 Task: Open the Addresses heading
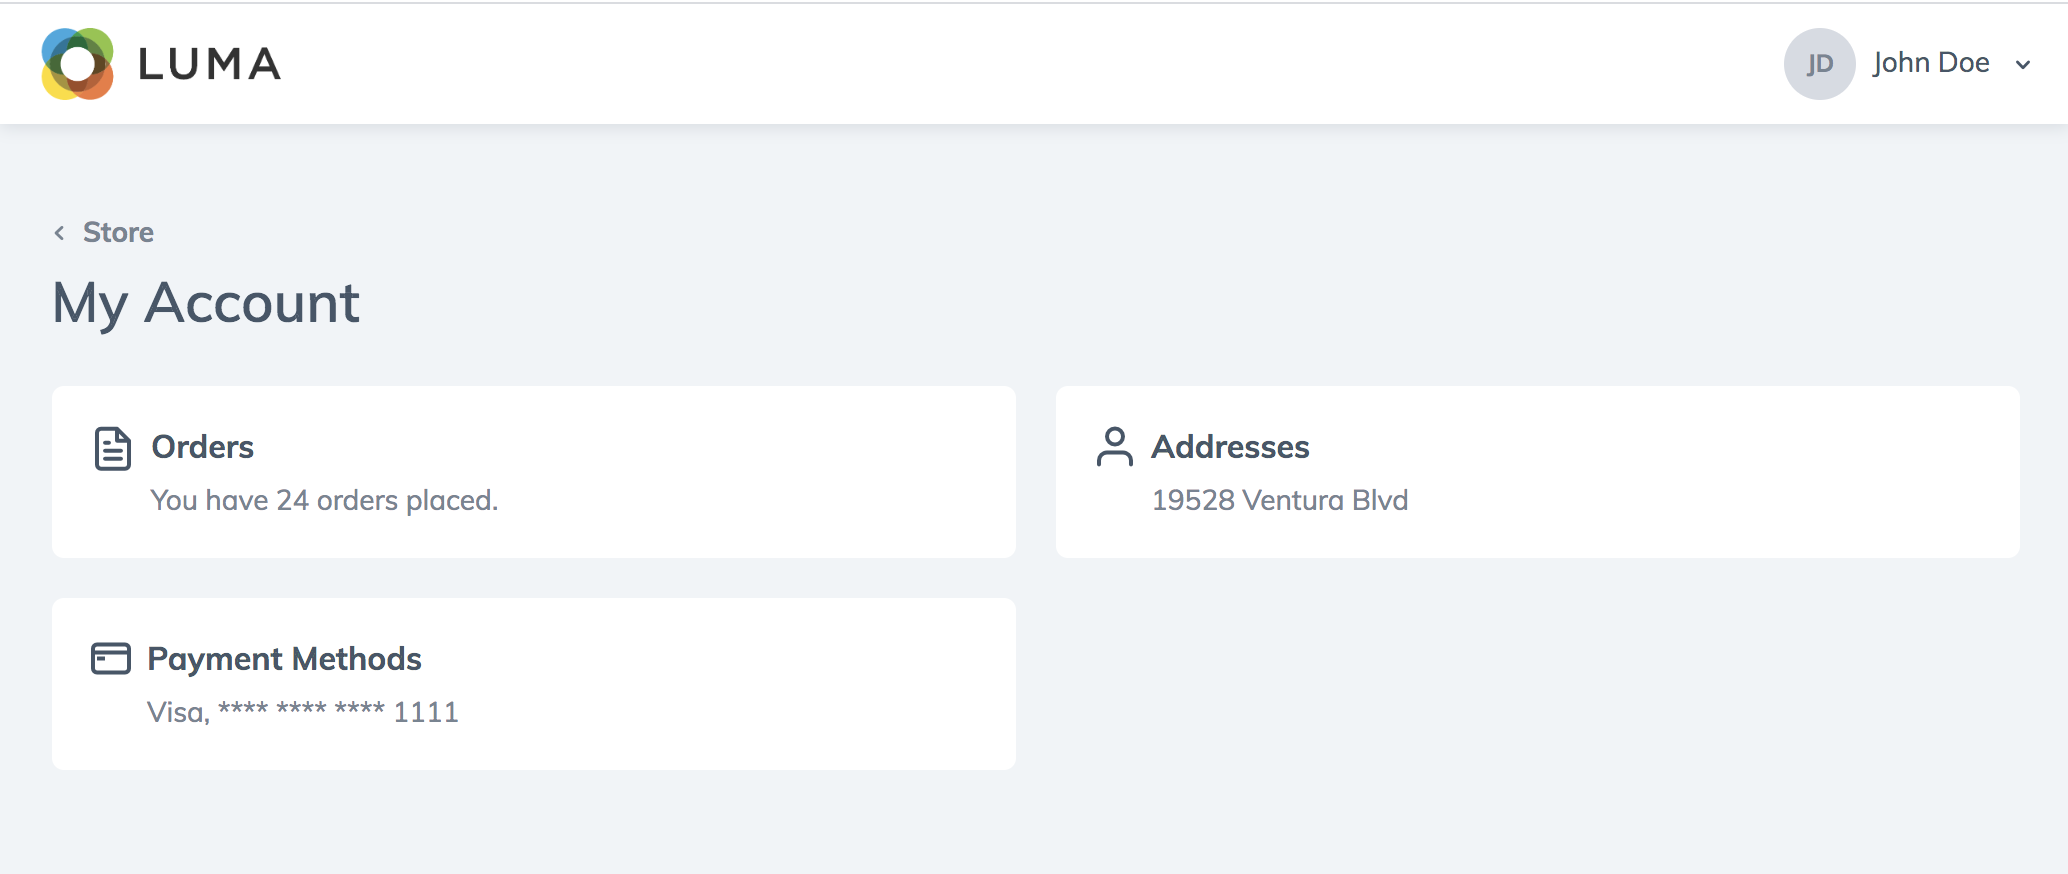pyautogui.click(x=1230, y=447)
